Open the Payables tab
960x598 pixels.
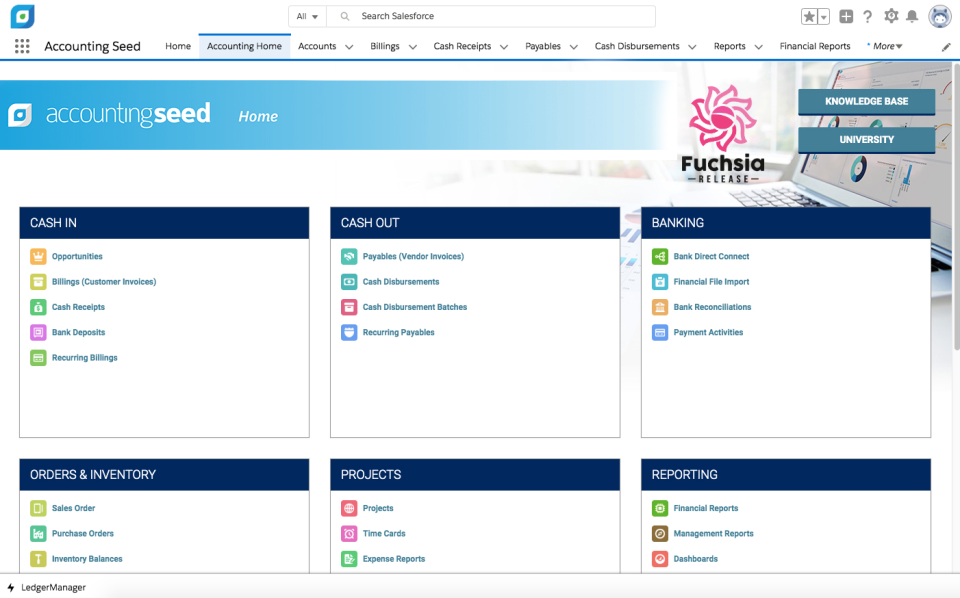point(542,46)
